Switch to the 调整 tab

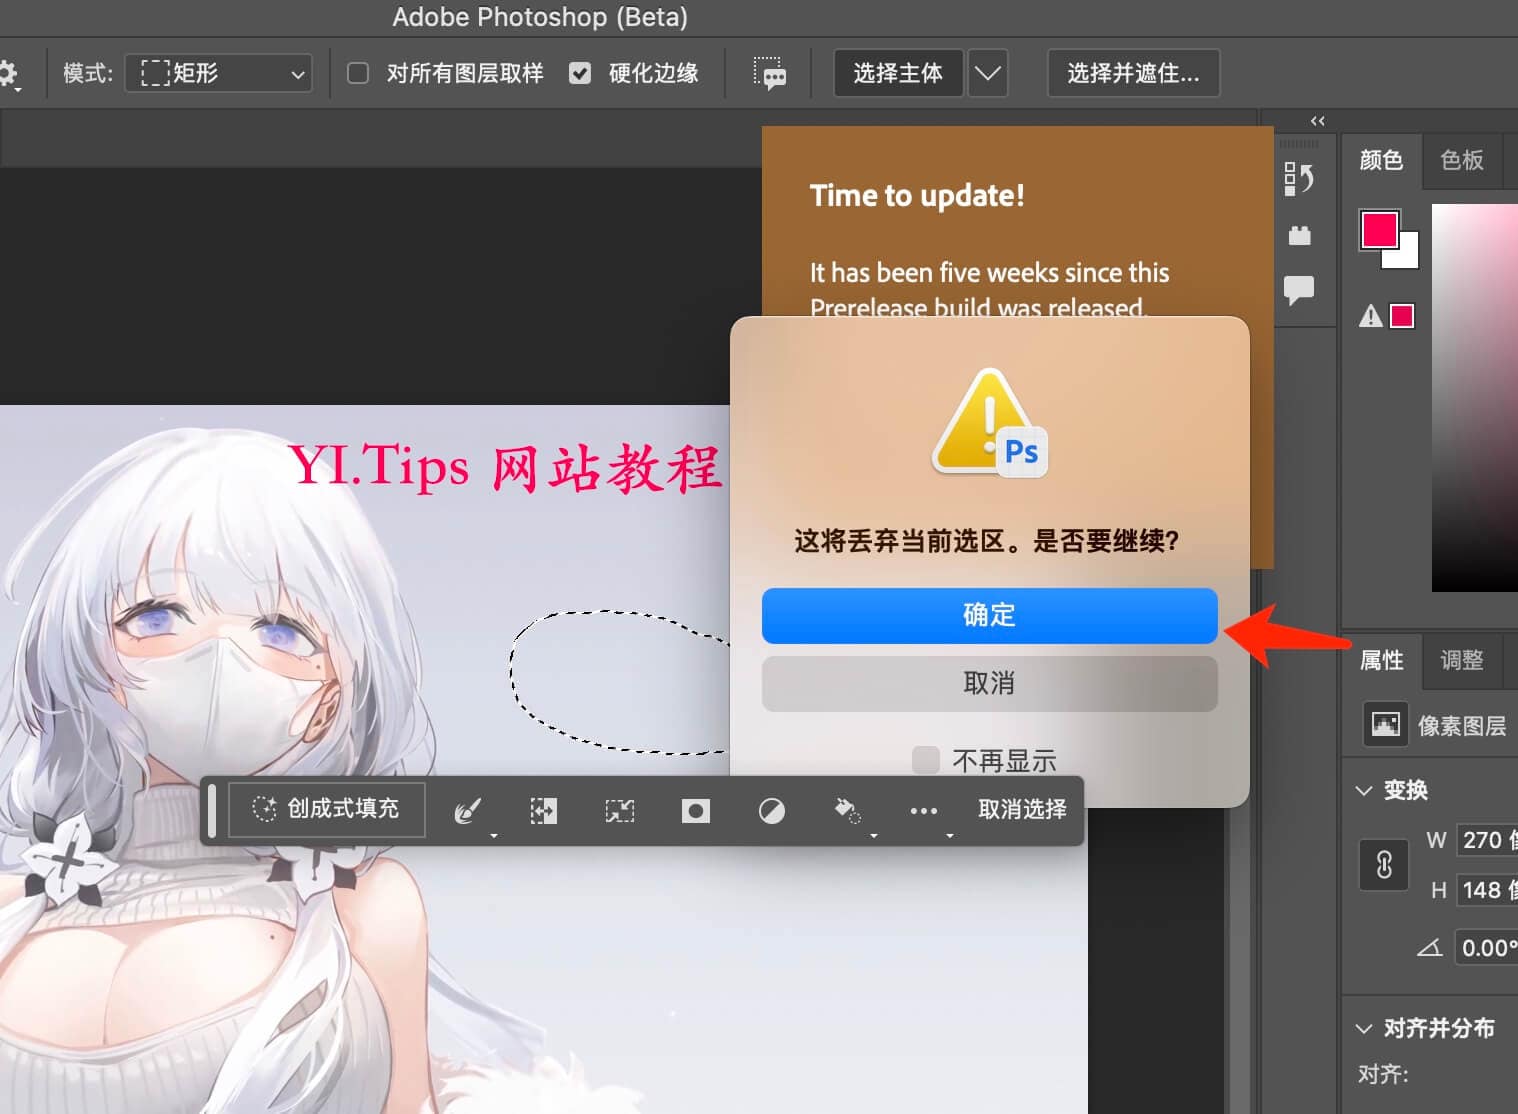click(1461, 660)
